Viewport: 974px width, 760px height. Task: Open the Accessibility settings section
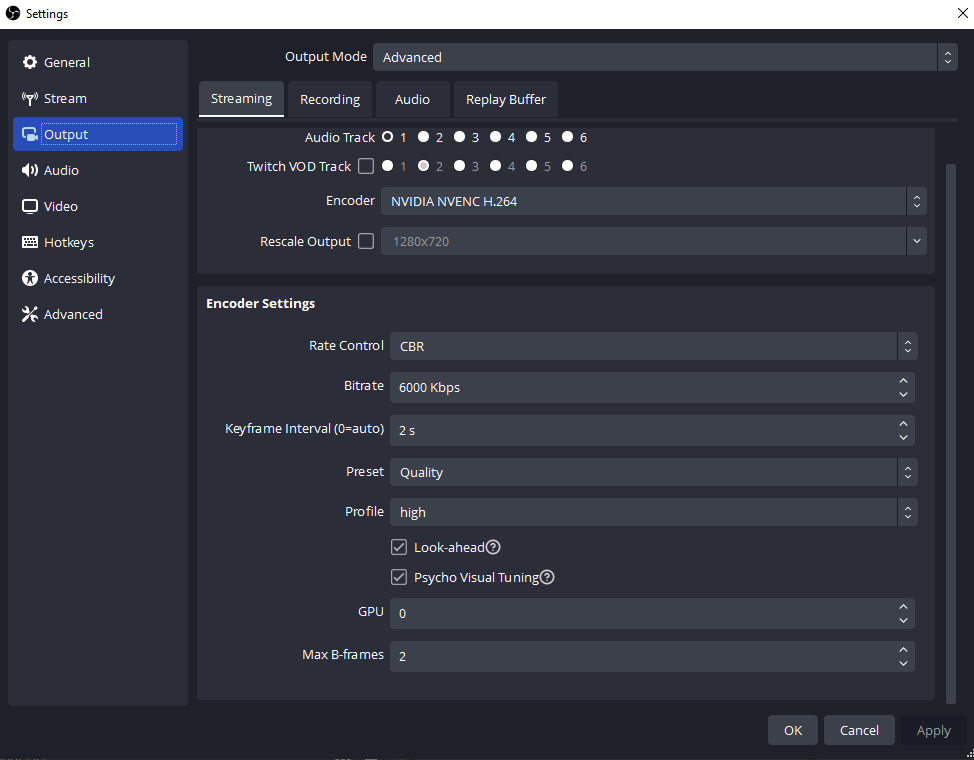(x=80, y=278)
